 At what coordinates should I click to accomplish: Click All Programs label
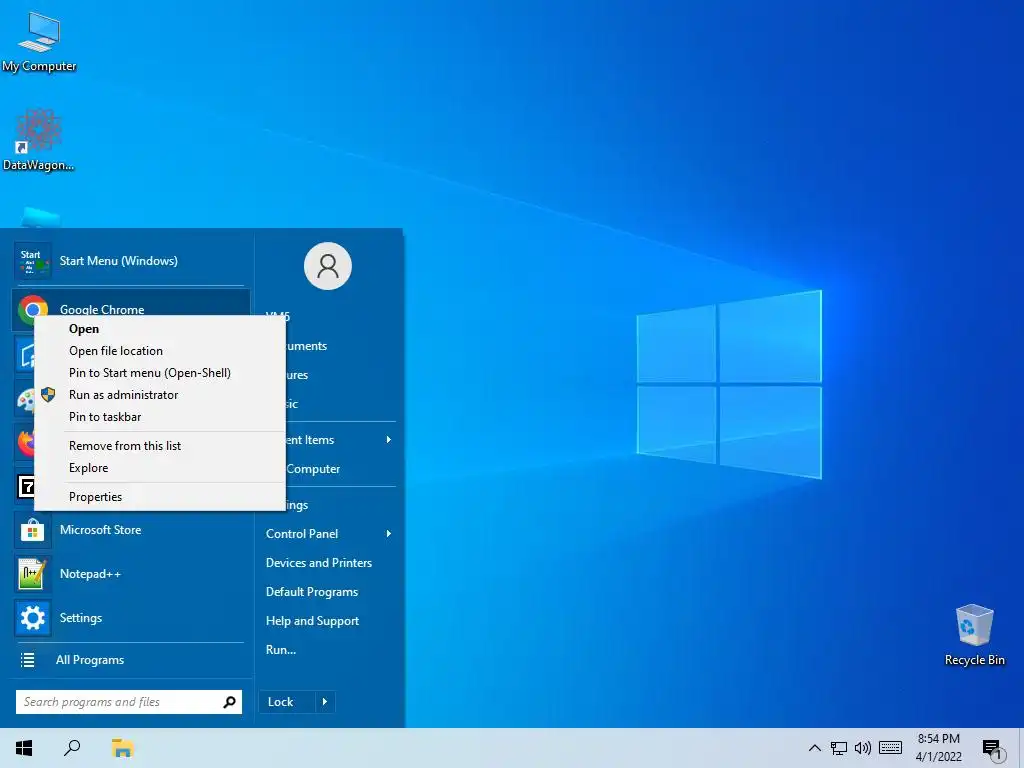pyautogui.click(x=90, y=660)
